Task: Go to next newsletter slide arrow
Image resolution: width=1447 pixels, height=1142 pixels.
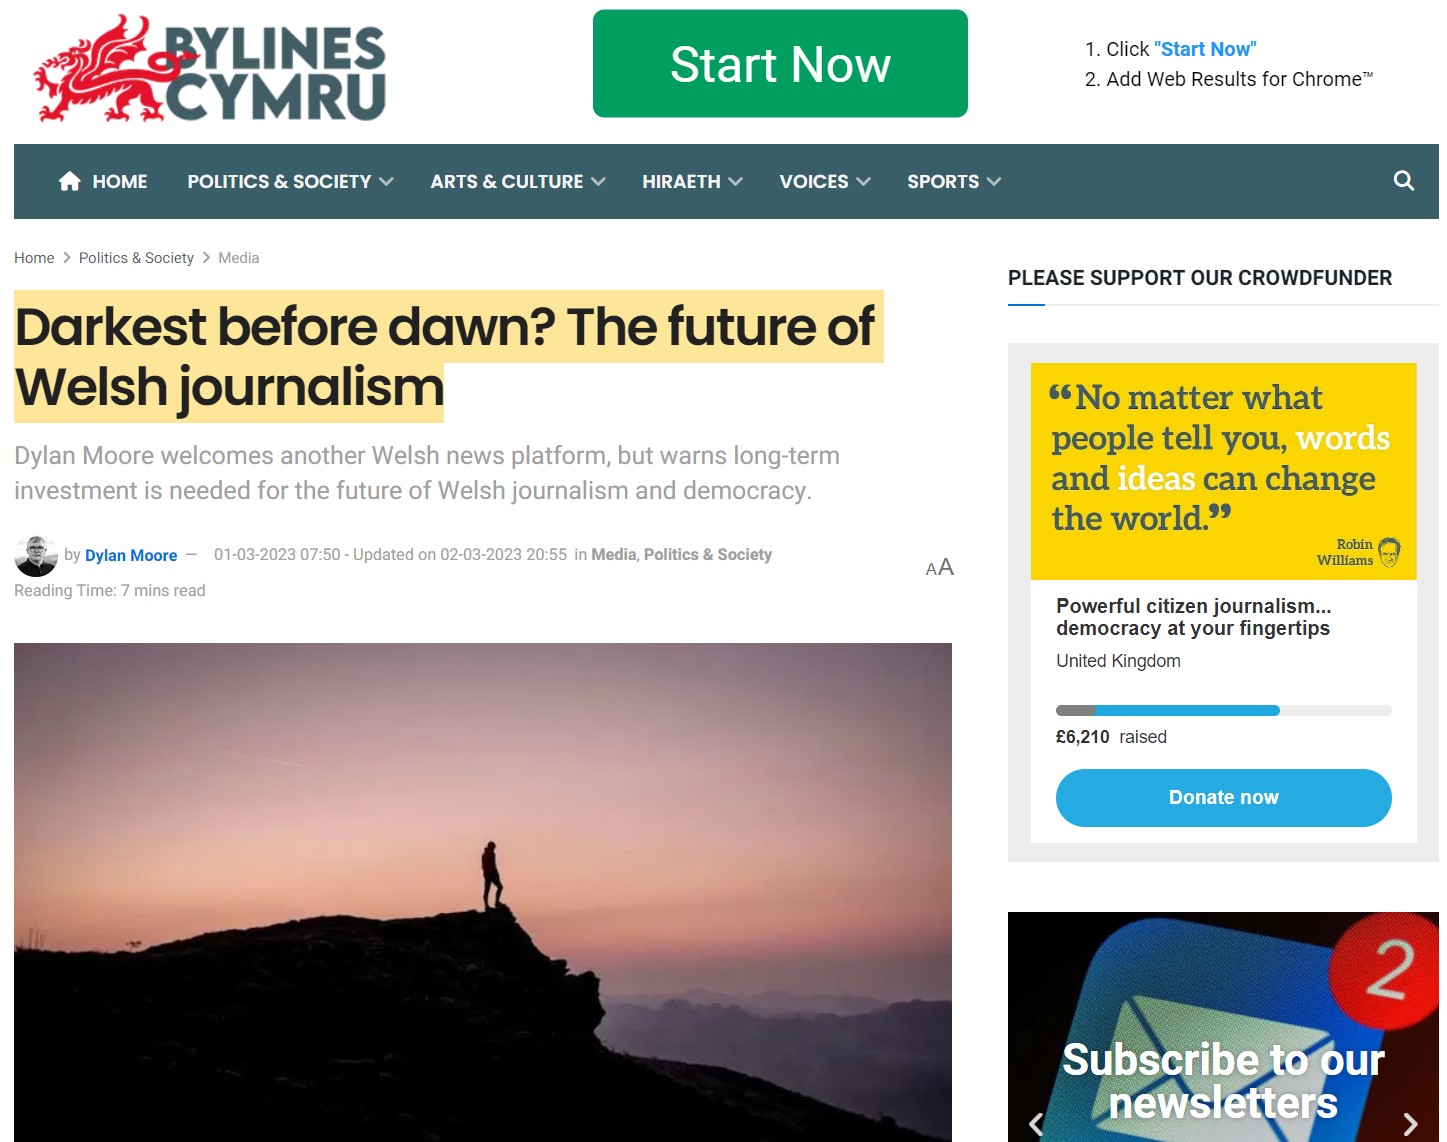Action: (x=1410, y=1124)
